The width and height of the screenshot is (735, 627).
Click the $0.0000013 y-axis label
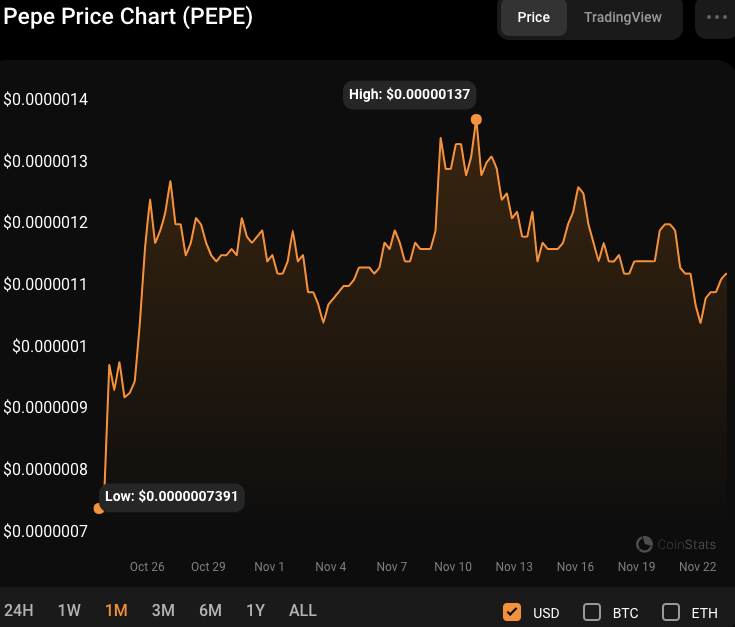point(45,161)
